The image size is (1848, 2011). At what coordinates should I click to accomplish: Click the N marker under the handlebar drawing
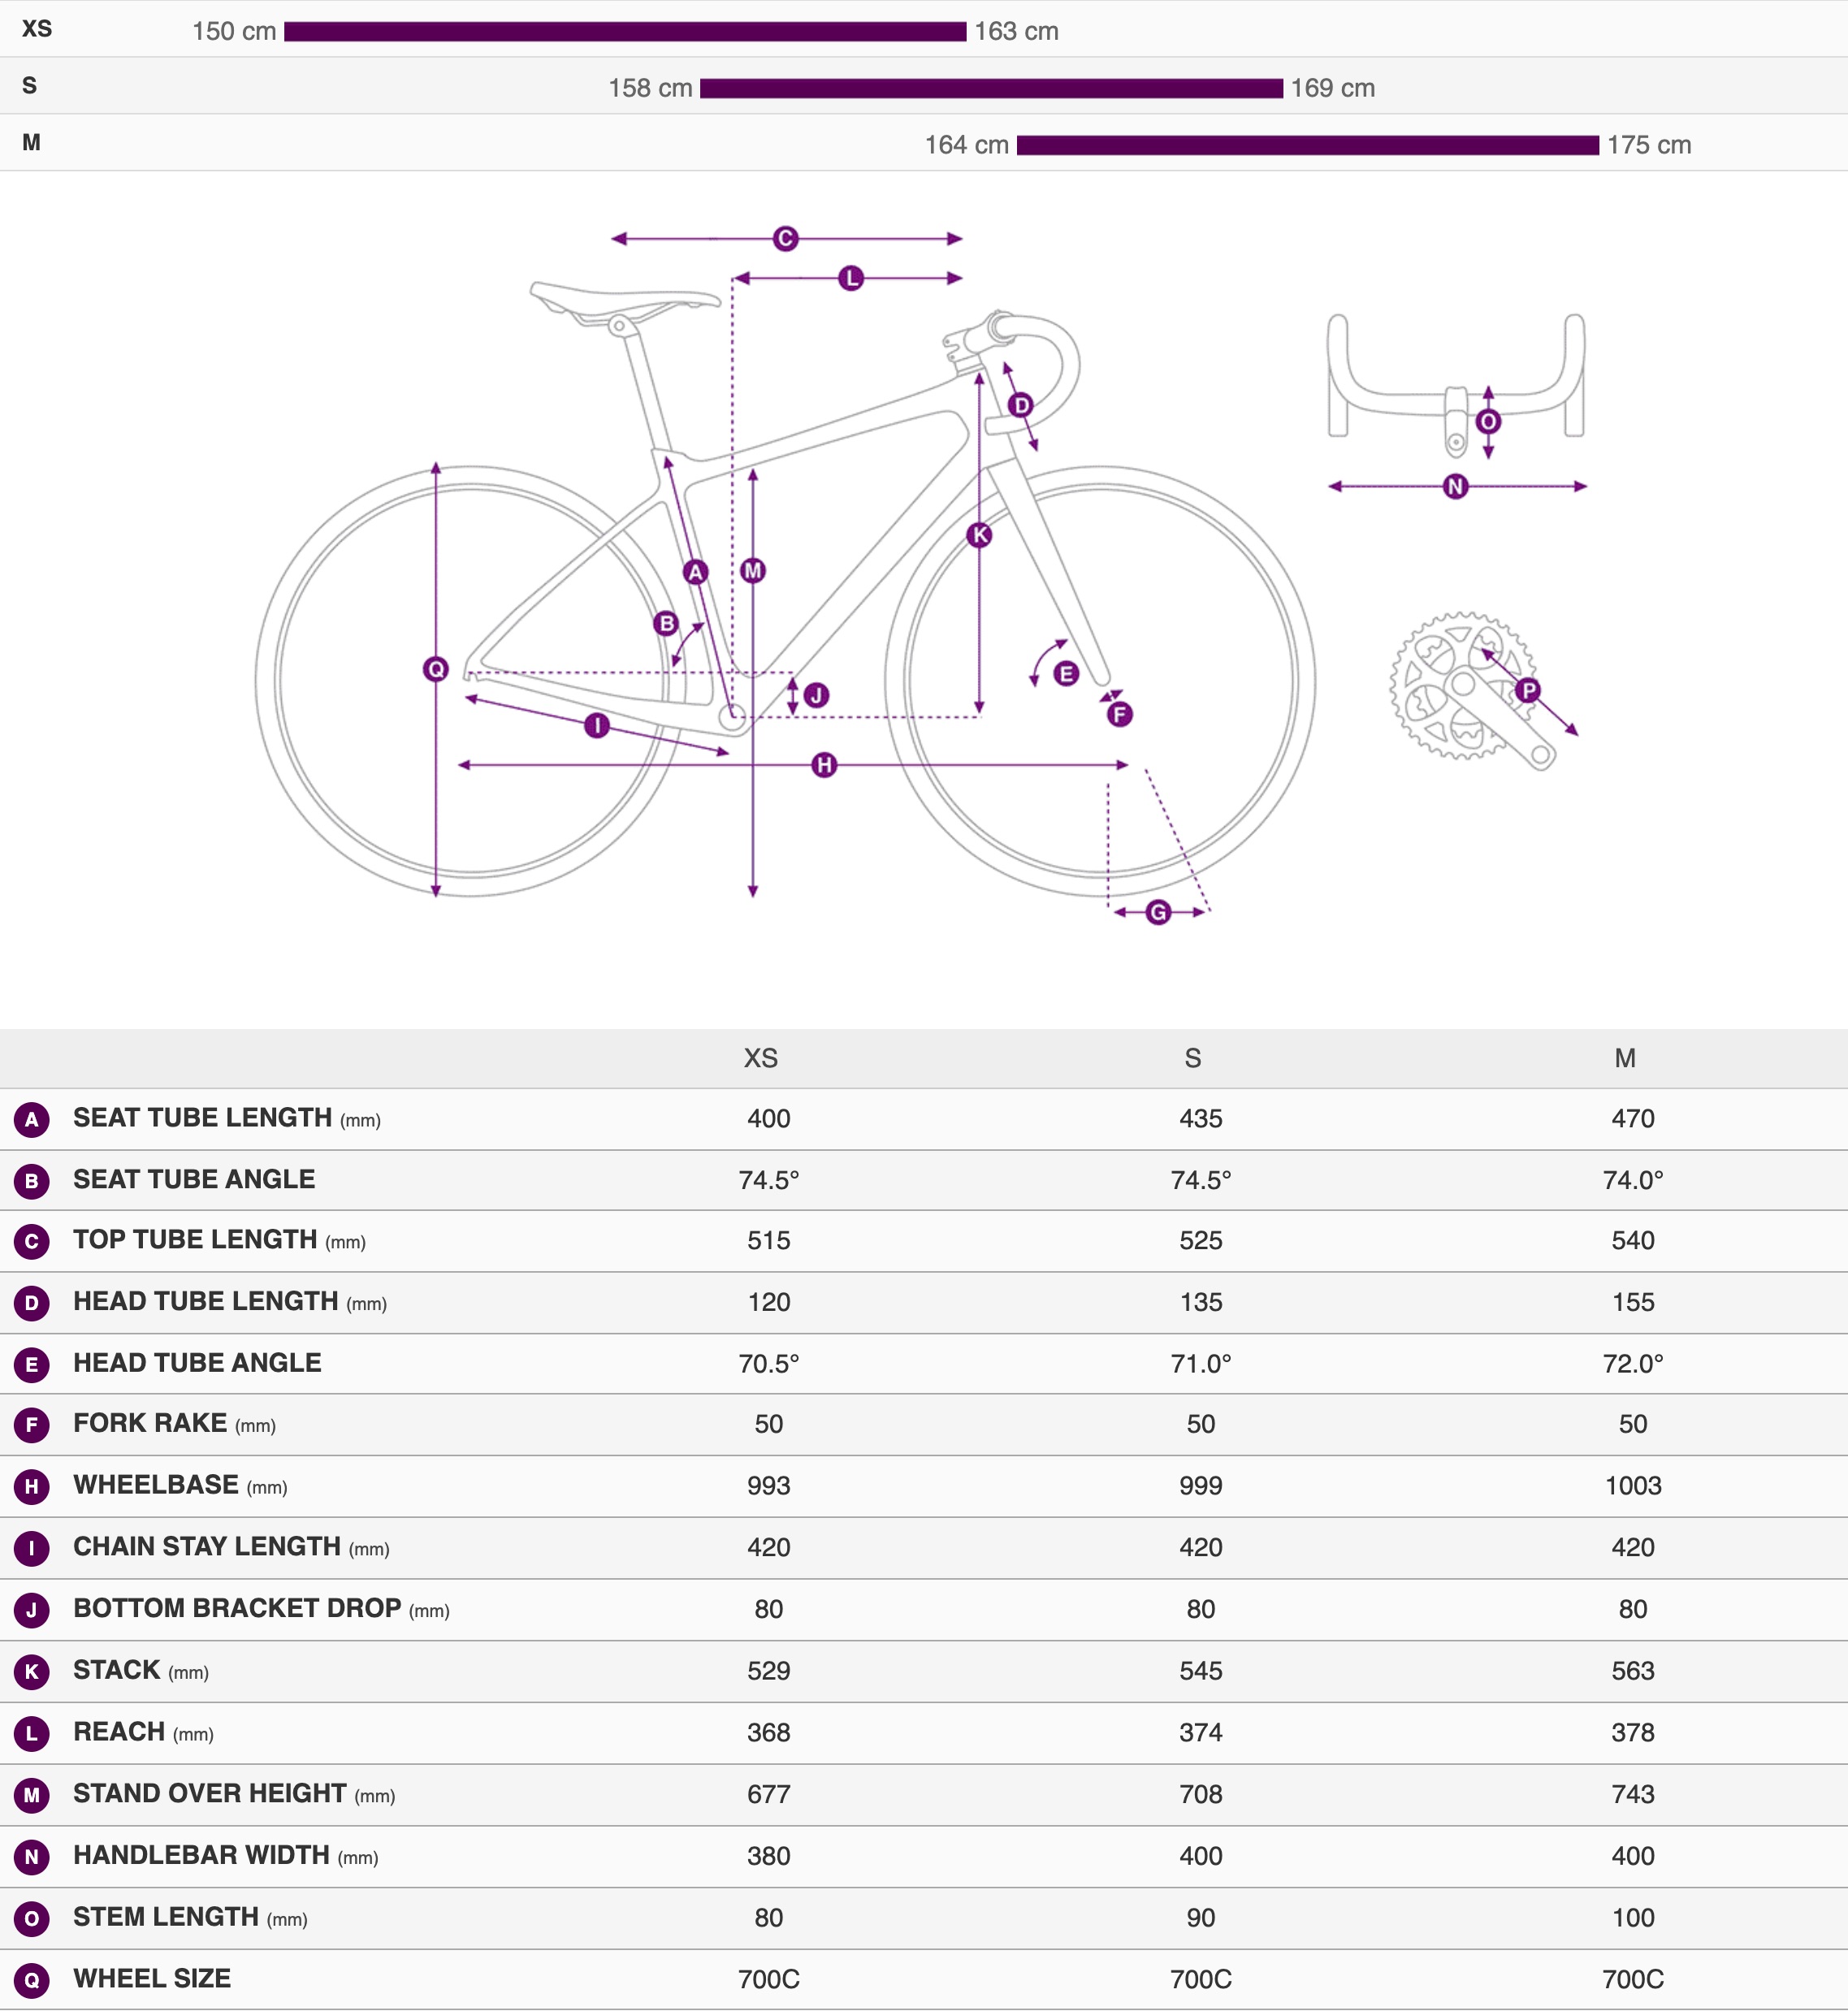click(1455, 487)
